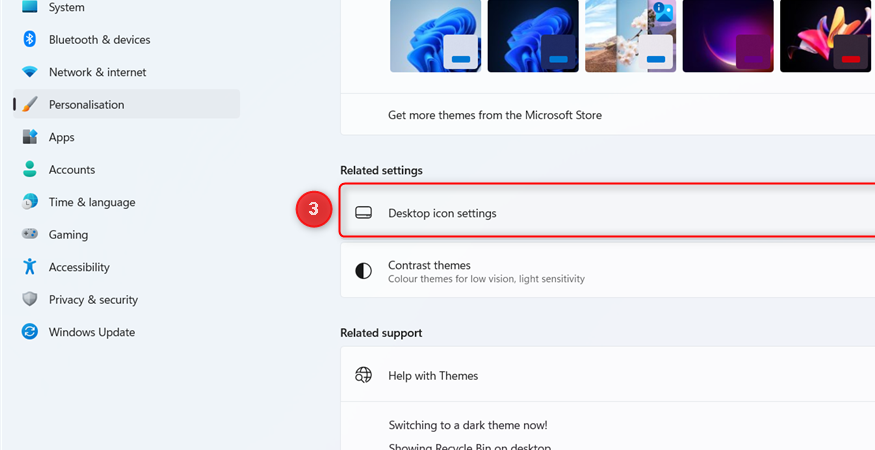
Task: Apply the colorful Captured Motion flower theme
Action: [825, 36]
